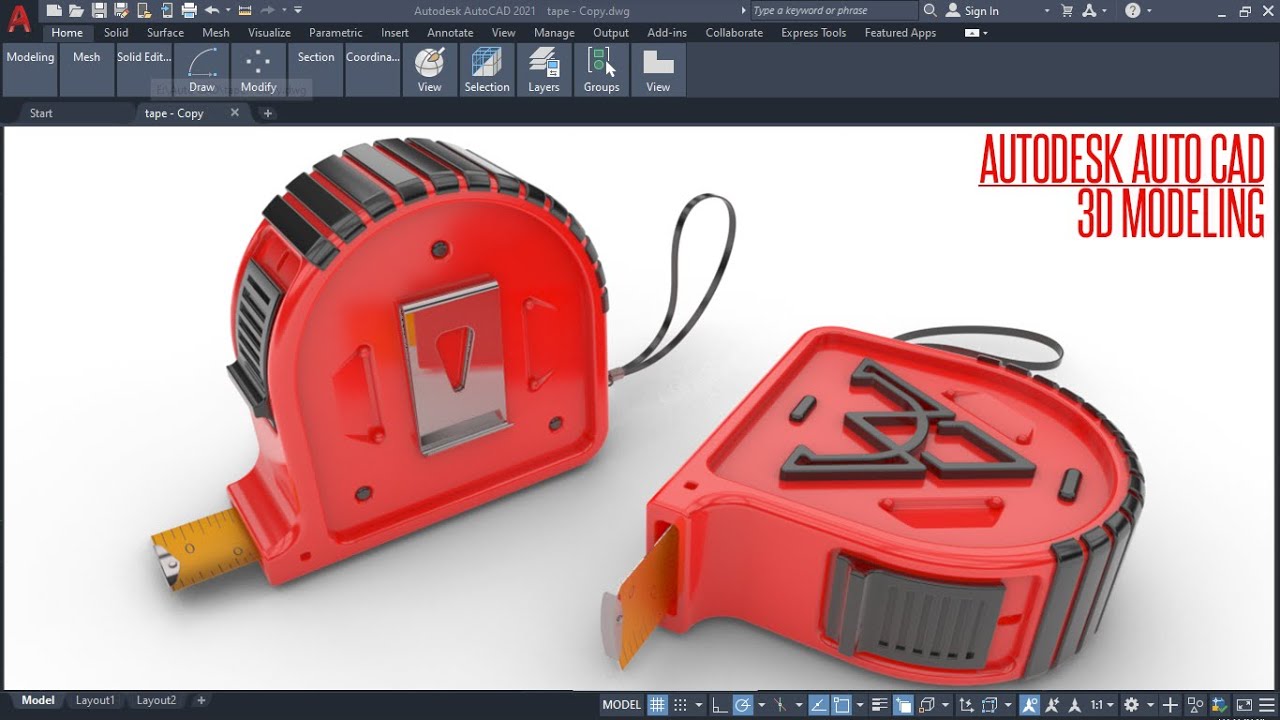The image size is (1280, 720).
Task: Switch to the Start file tab
Action: 41,113
